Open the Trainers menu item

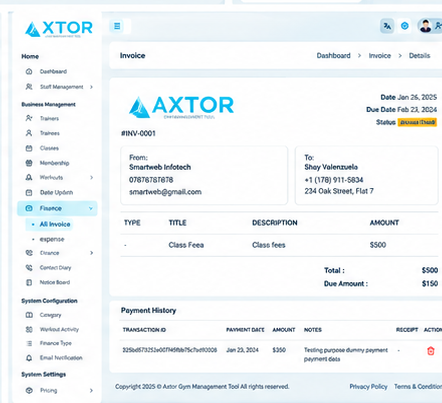[49, 118]
